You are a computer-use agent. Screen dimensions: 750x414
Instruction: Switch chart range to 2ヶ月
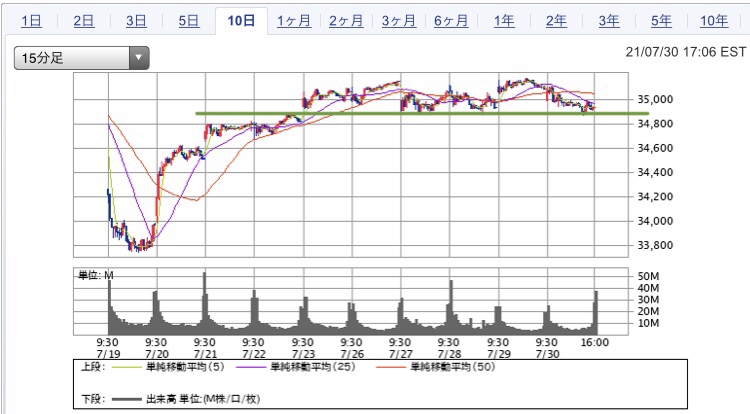pos(346,21)
